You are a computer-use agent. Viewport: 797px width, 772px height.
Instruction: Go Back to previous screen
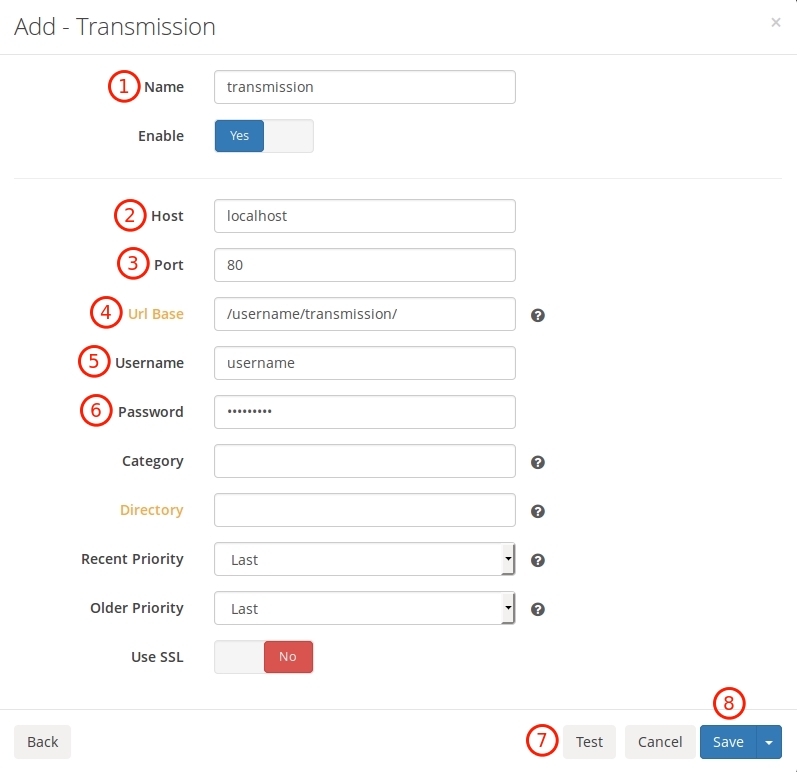click(x=43, y=742)
